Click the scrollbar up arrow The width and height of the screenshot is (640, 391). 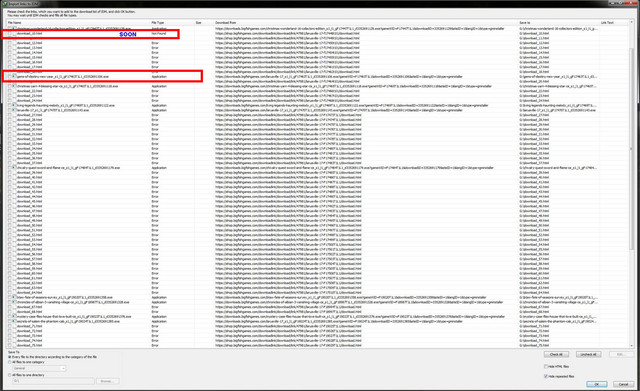[x=632, y=23]
